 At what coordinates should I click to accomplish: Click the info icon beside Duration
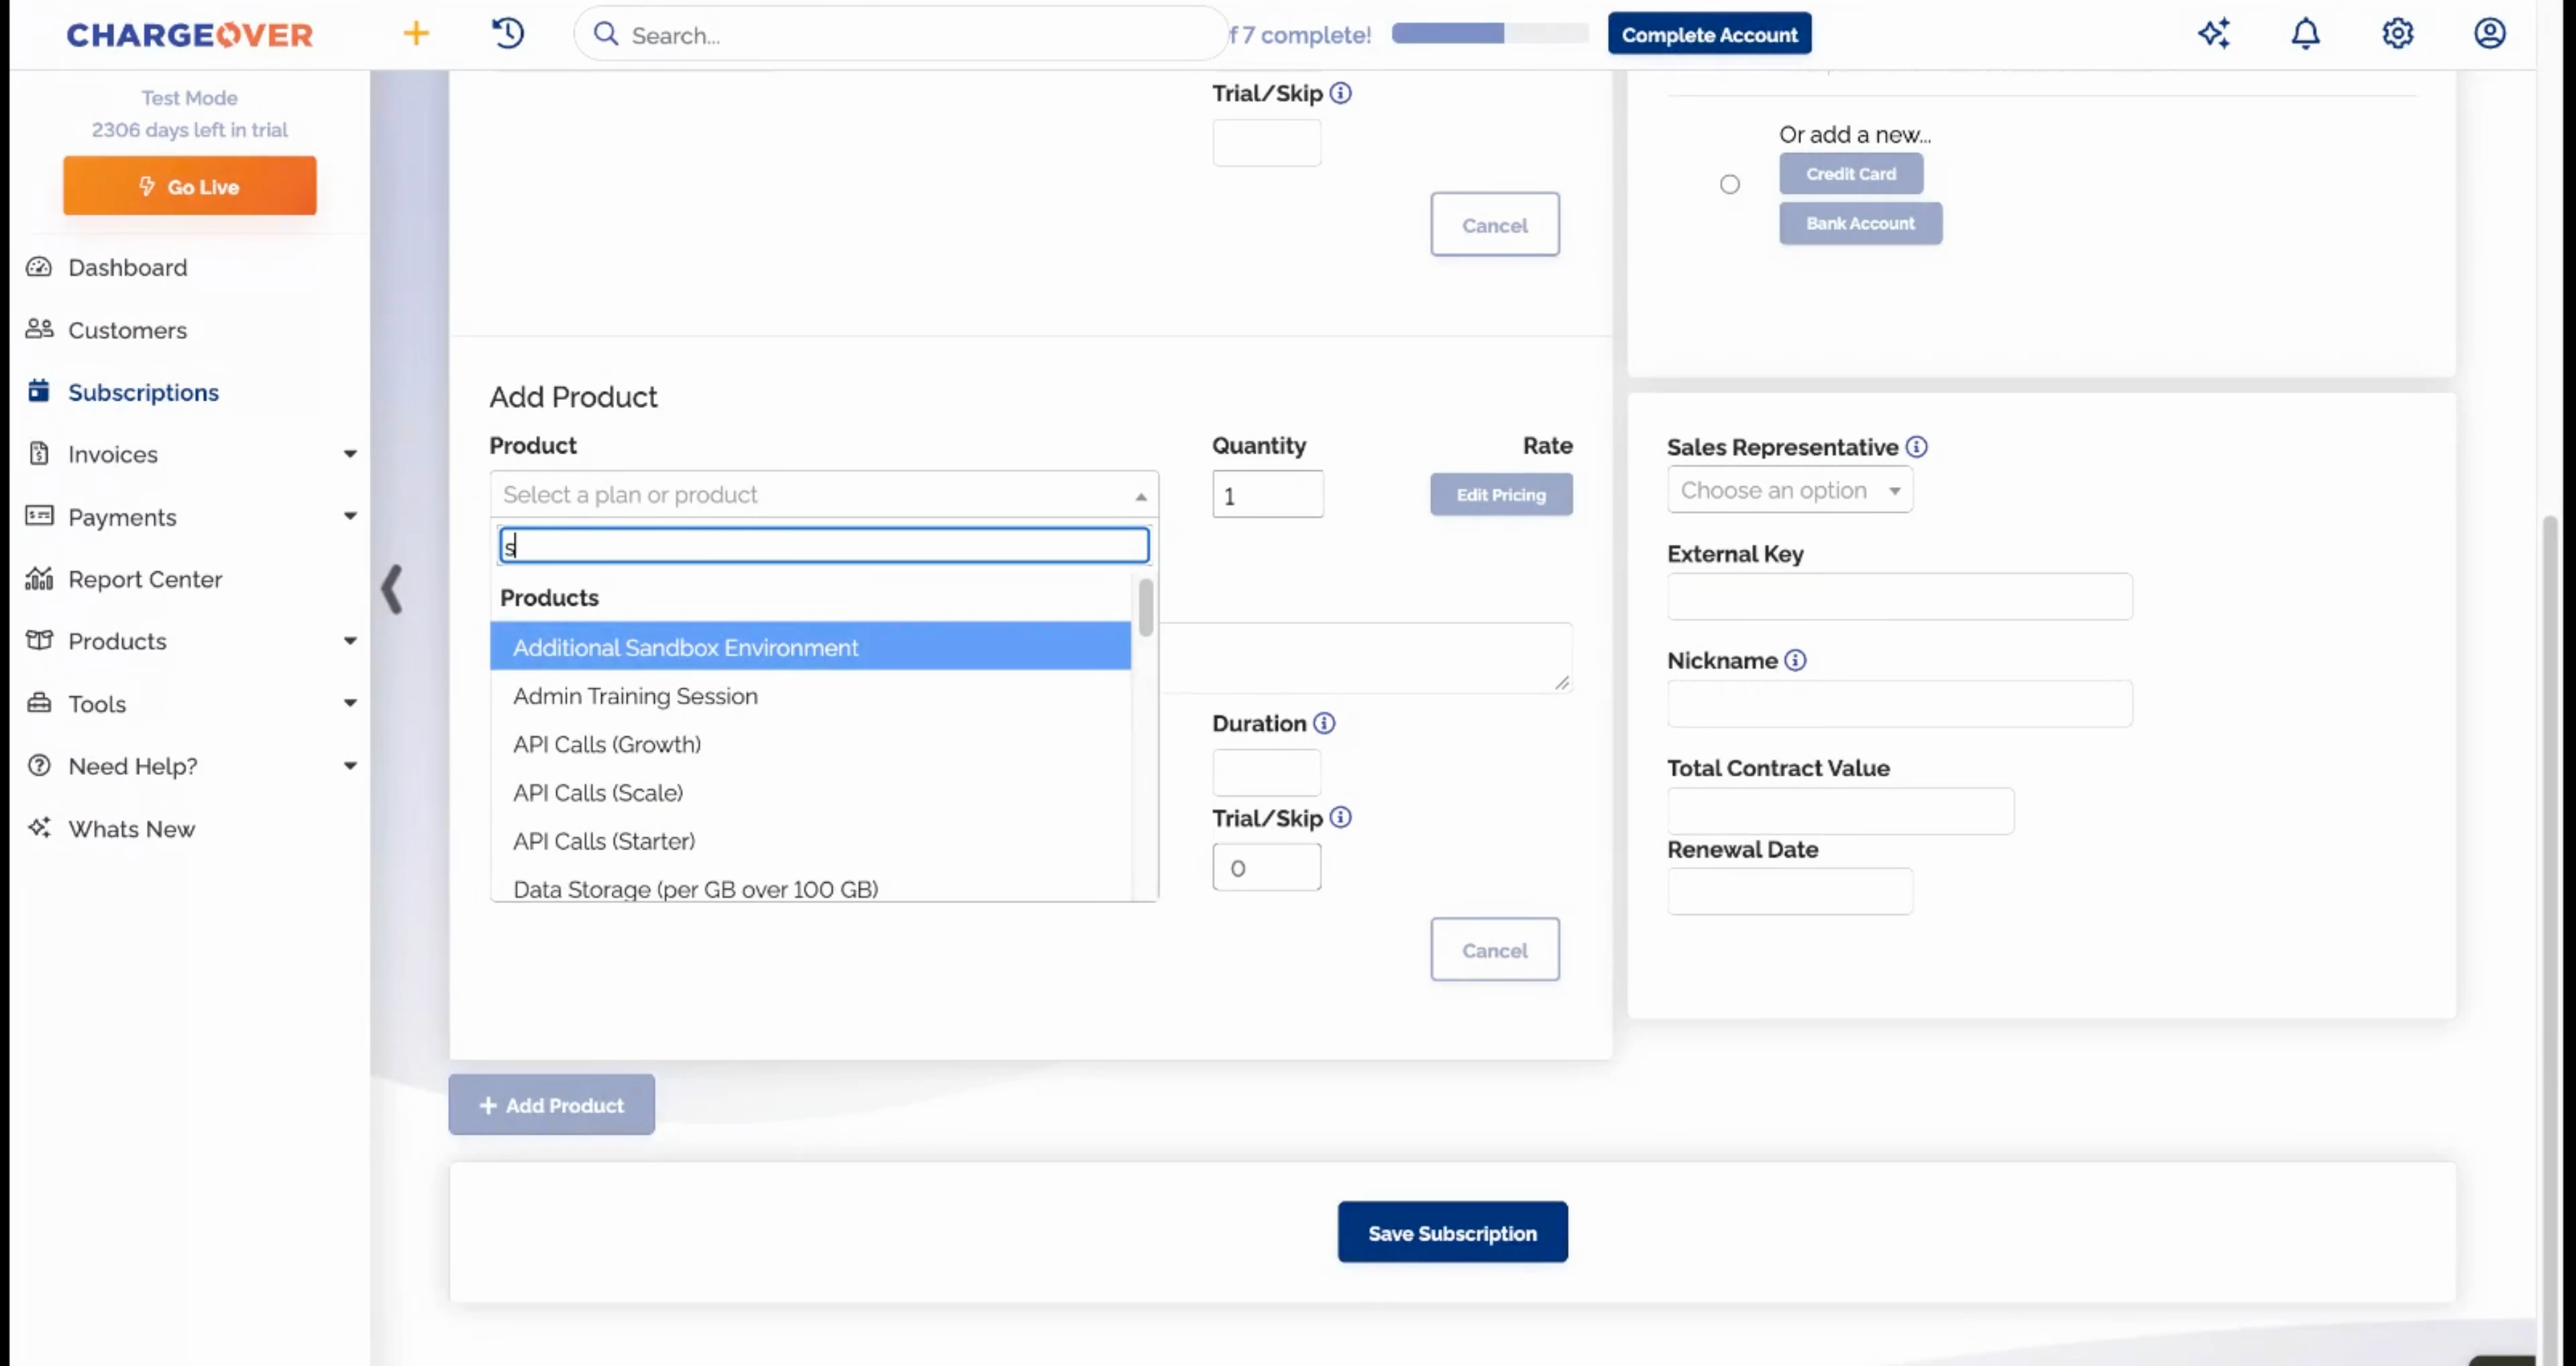[1324, 723]
